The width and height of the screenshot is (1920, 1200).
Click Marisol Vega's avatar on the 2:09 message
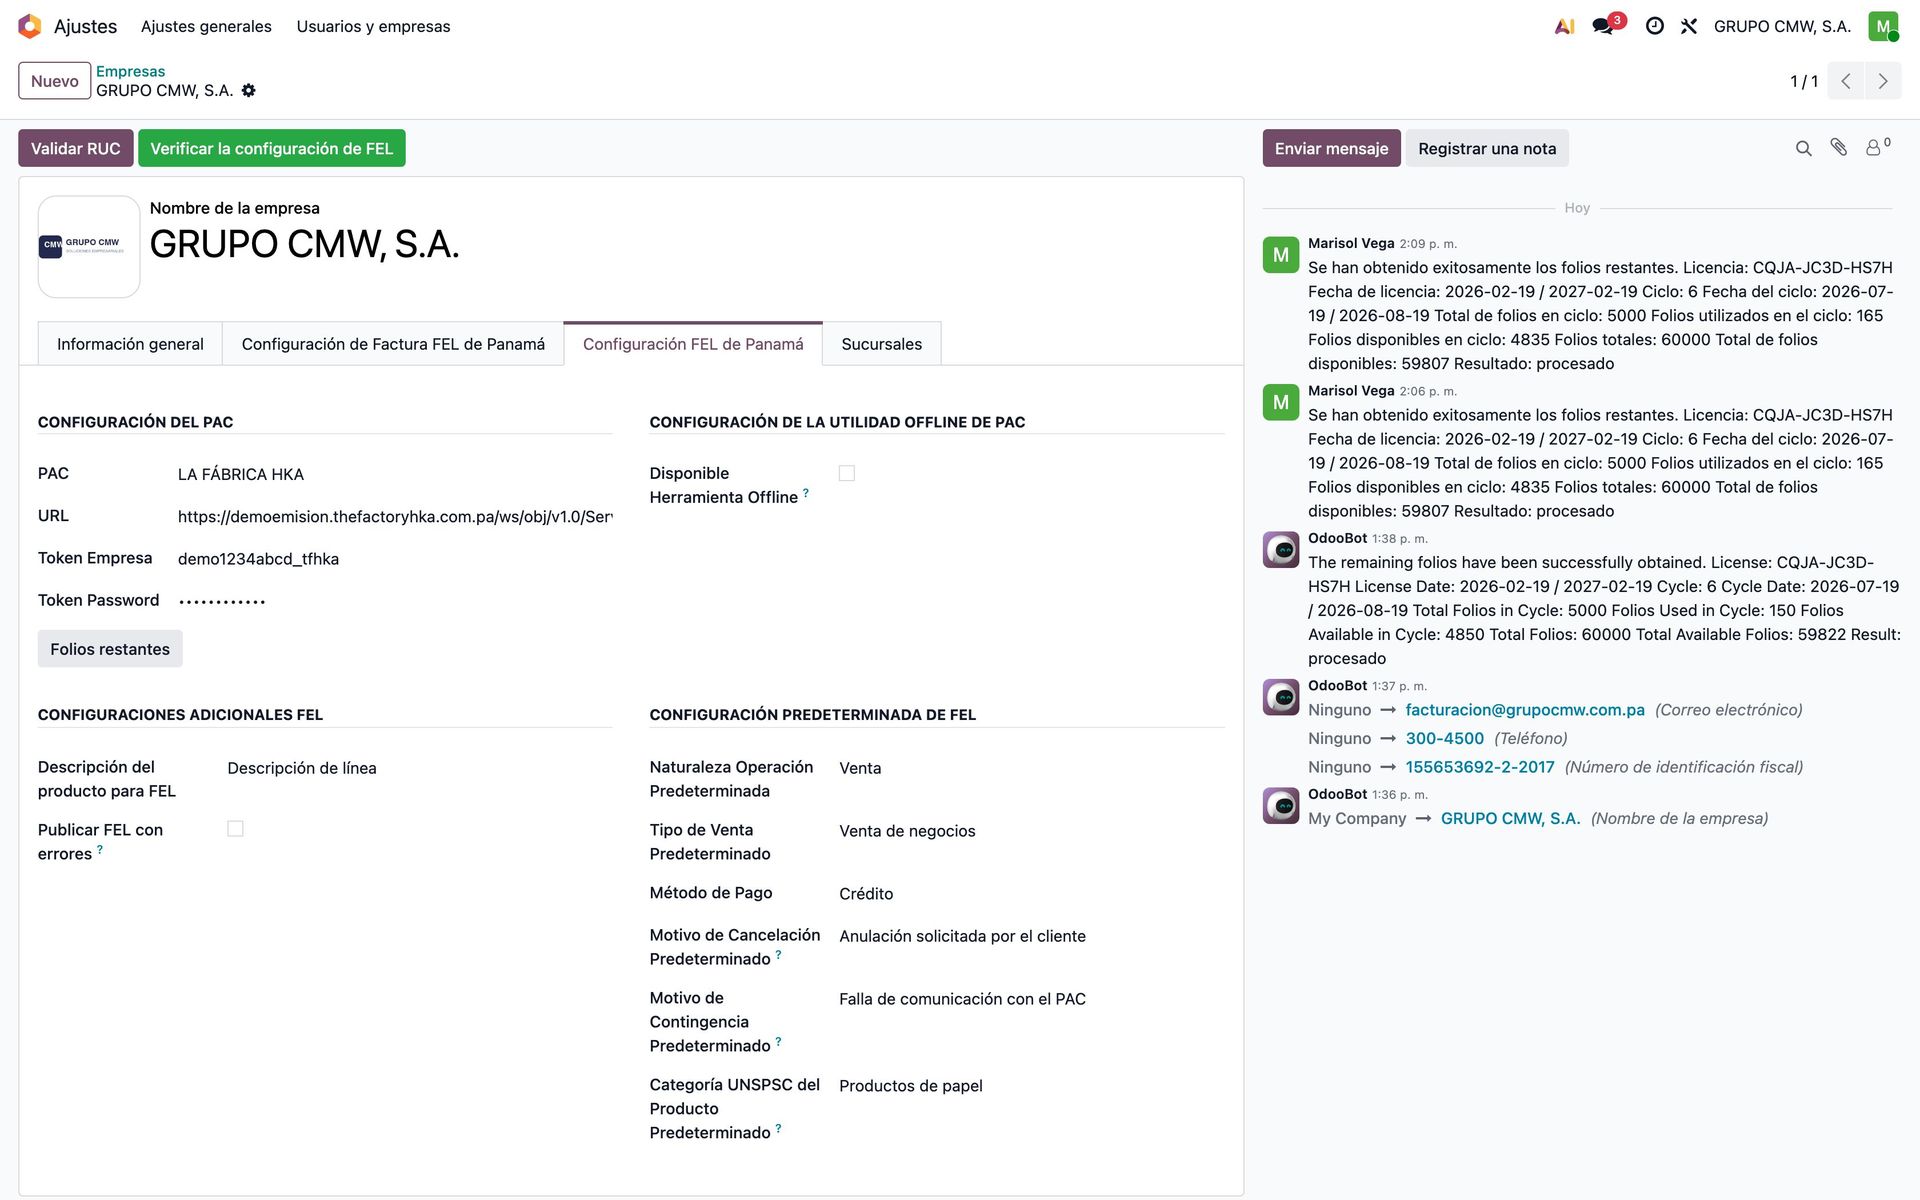click(1281, 255)
